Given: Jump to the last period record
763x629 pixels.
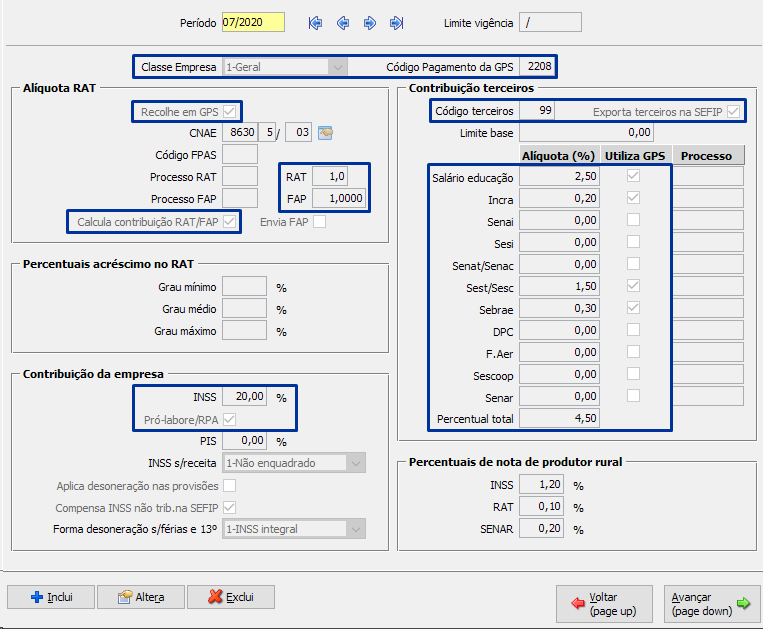Looking at the screenshot, I should pyautogui.click(x=397, y=23).
